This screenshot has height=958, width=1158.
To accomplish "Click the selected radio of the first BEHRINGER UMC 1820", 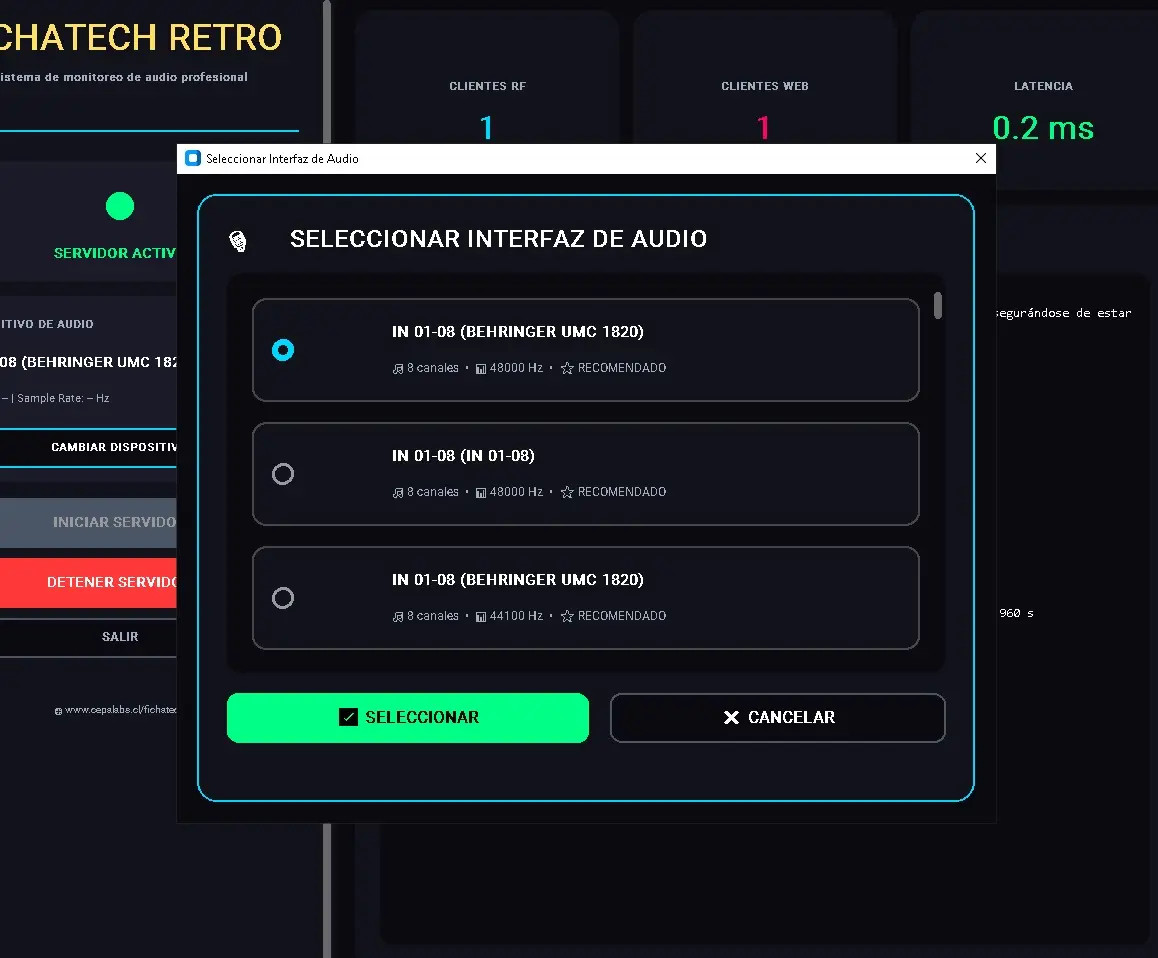I will [x=283, y=350].
